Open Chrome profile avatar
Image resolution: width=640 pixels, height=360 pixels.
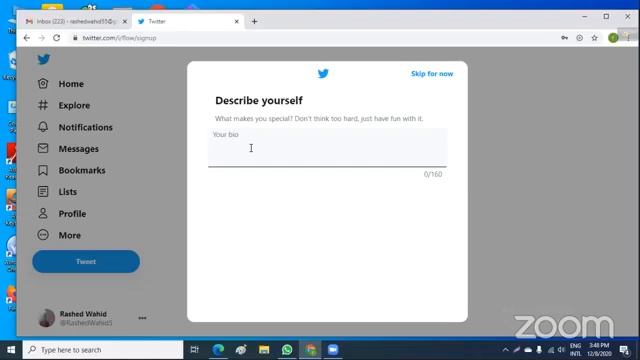613,38
